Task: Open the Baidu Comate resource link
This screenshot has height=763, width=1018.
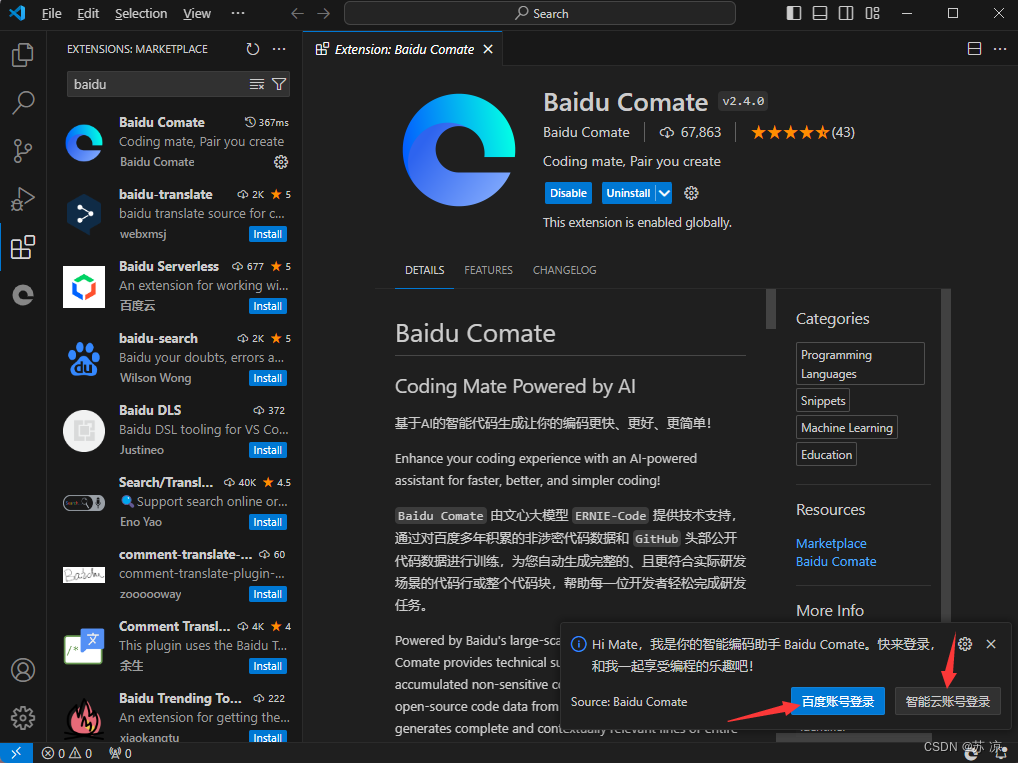Action: pos(836,562)
